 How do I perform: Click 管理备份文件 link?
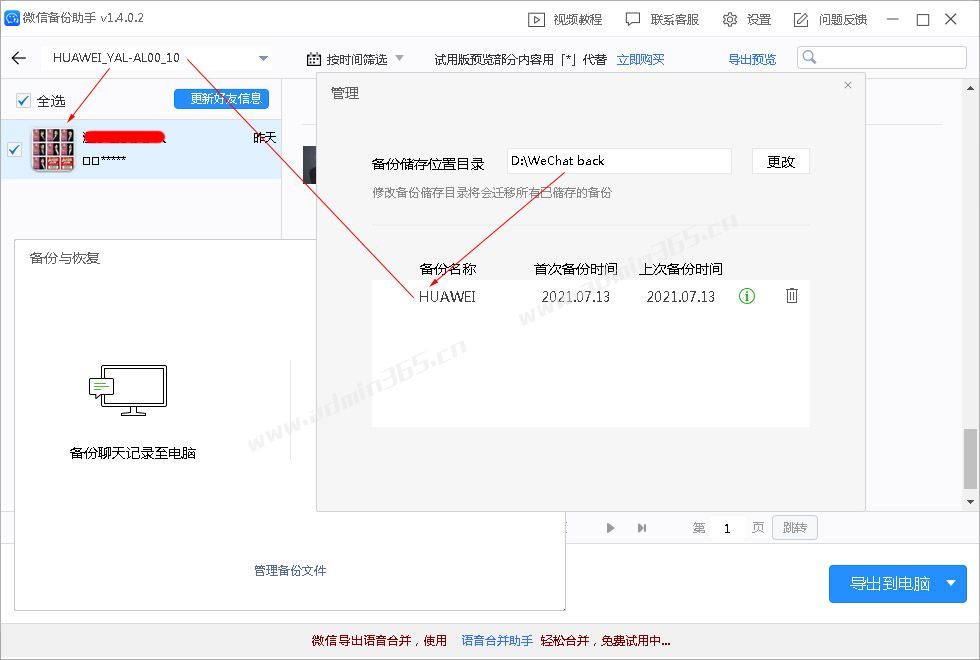pyautogui.click(x=290, y=571)
